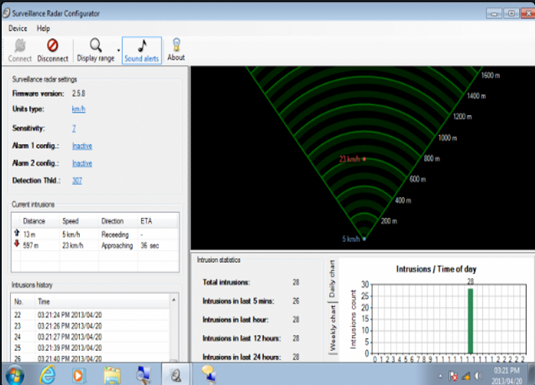
Task: Select history row 25 at 03:21:39 PM
Action: tap(90, 348)
